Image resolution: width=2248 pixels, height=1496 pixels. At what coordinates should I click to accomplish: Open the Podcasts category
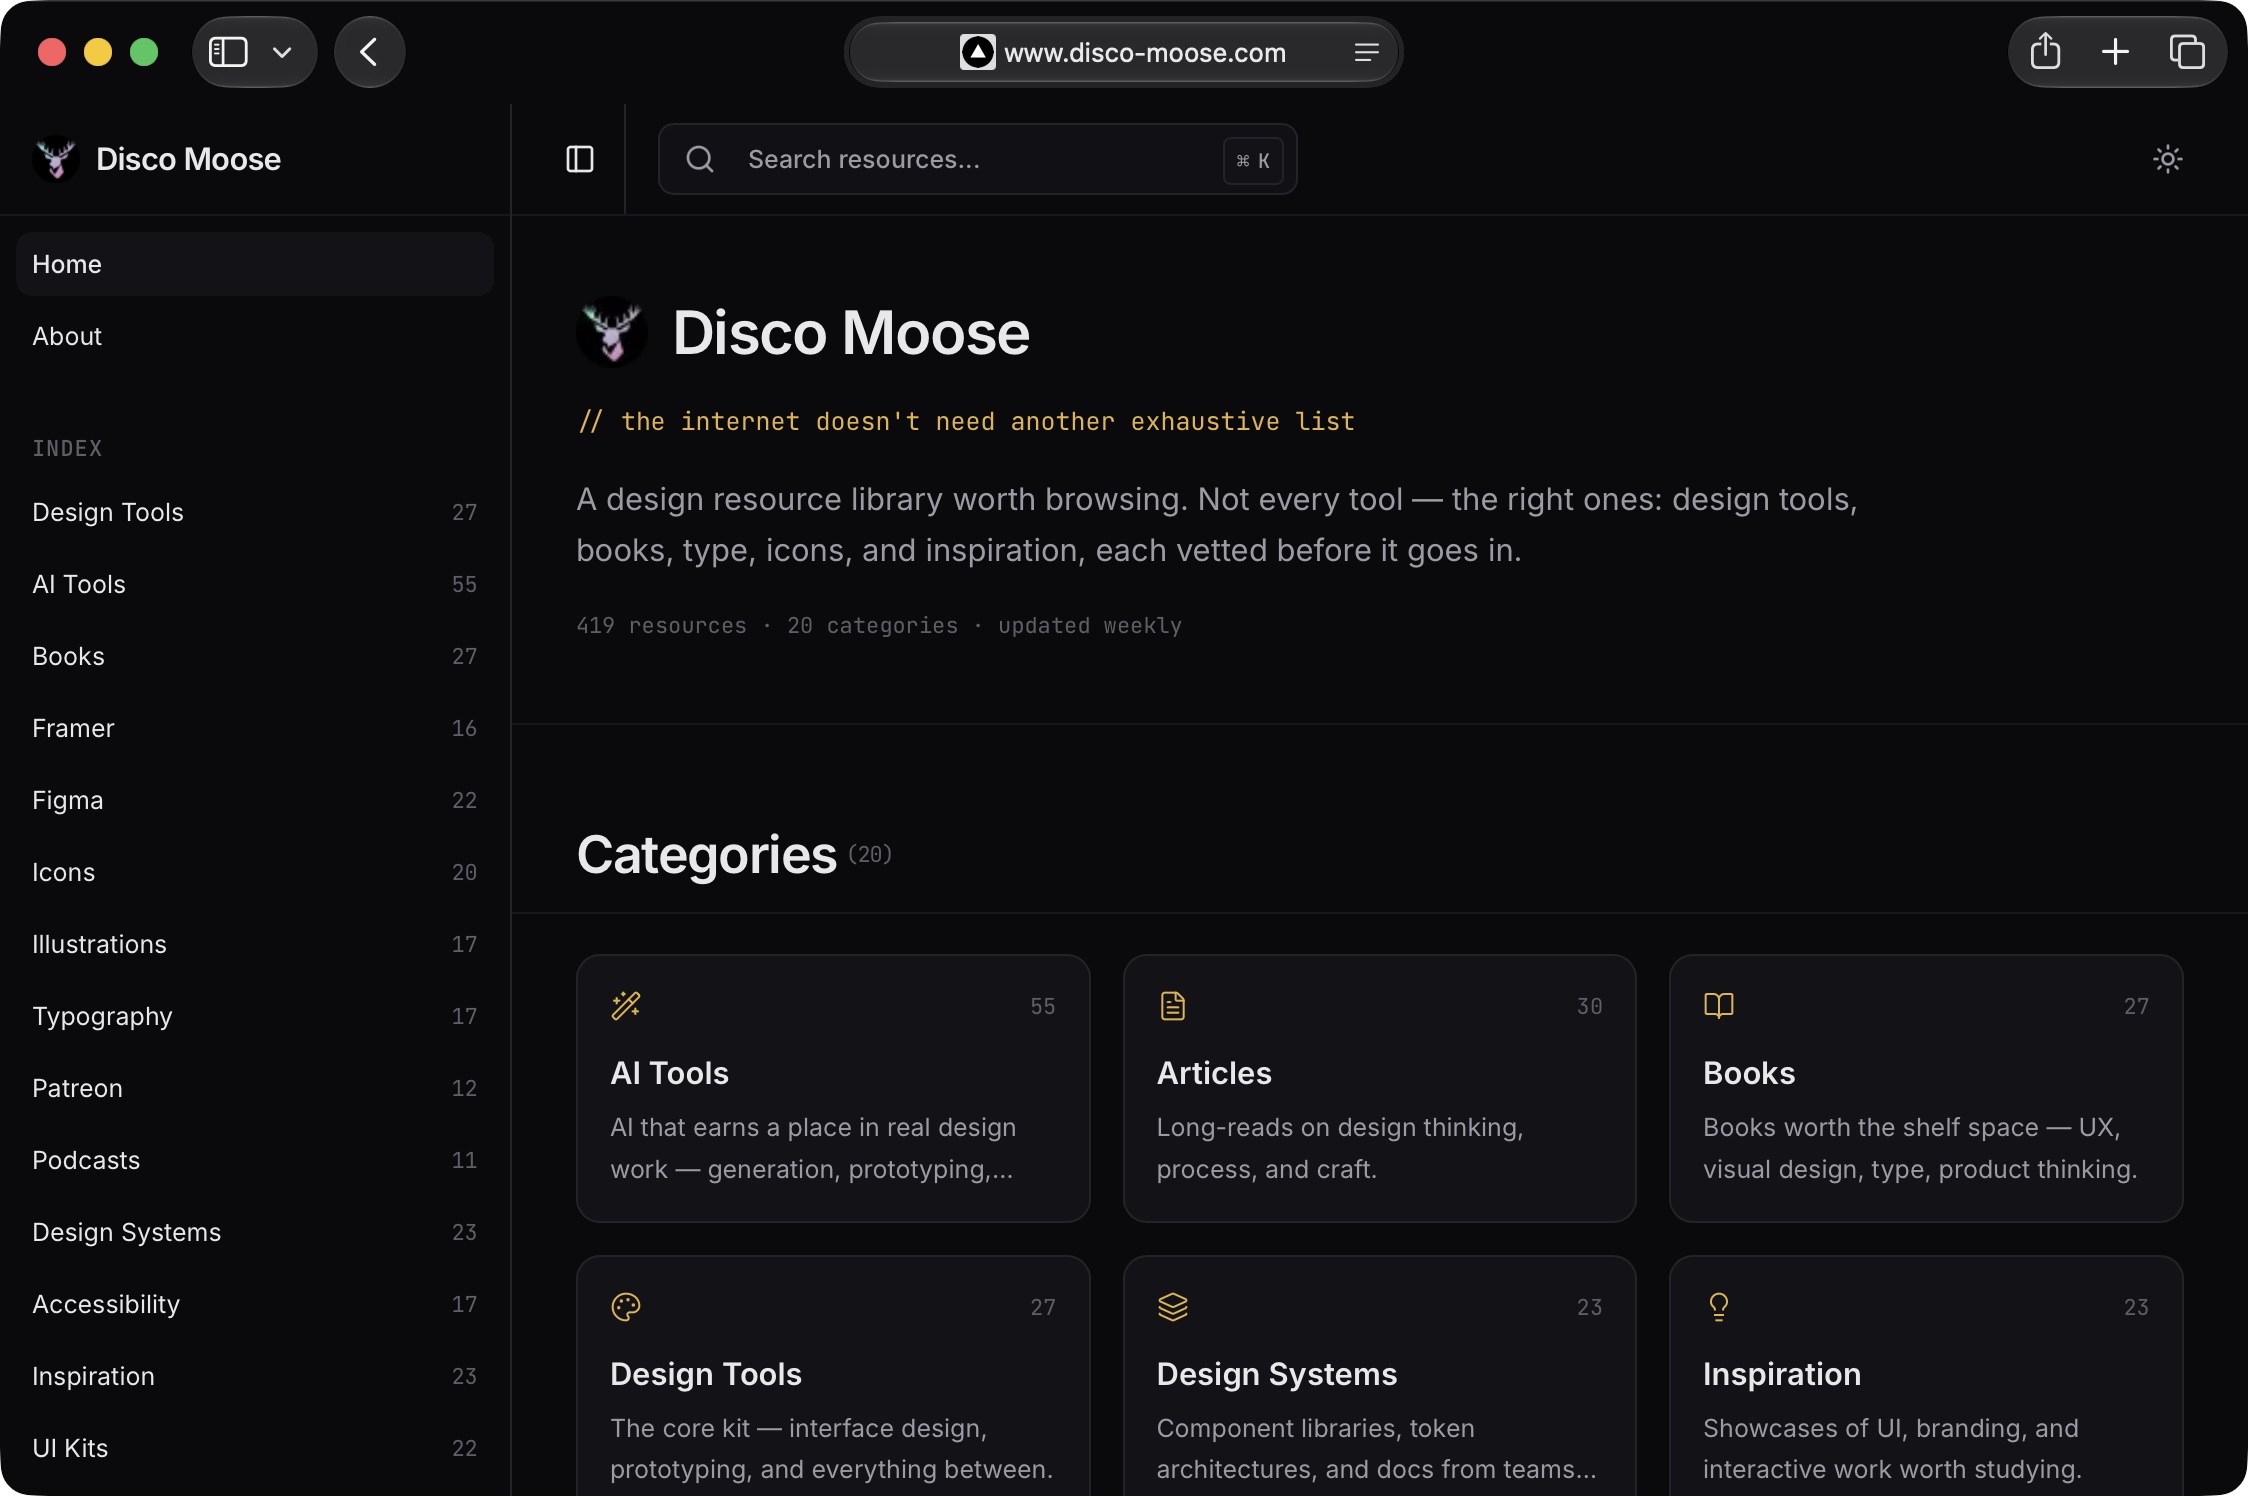pos(255,1160)
